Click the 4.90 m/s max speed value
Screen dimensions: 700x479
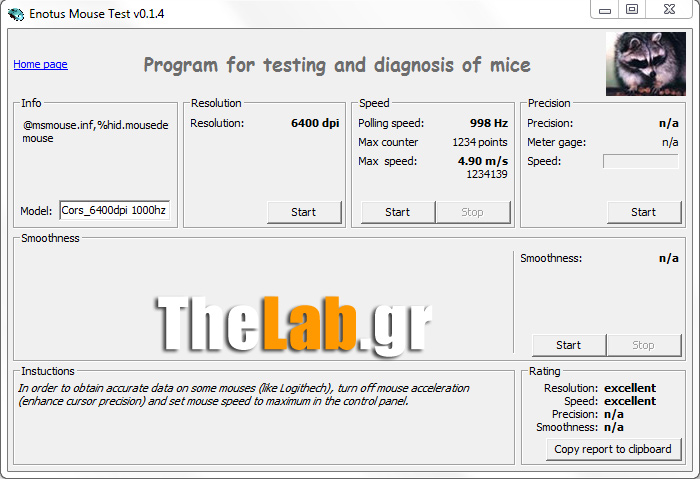tap(483, 161)
